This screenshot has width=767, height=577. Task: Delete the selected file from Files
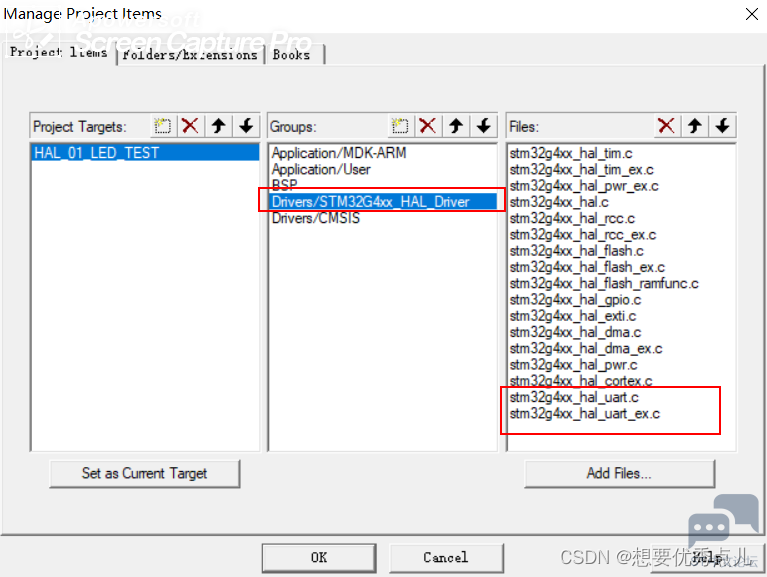pos(666,126)
